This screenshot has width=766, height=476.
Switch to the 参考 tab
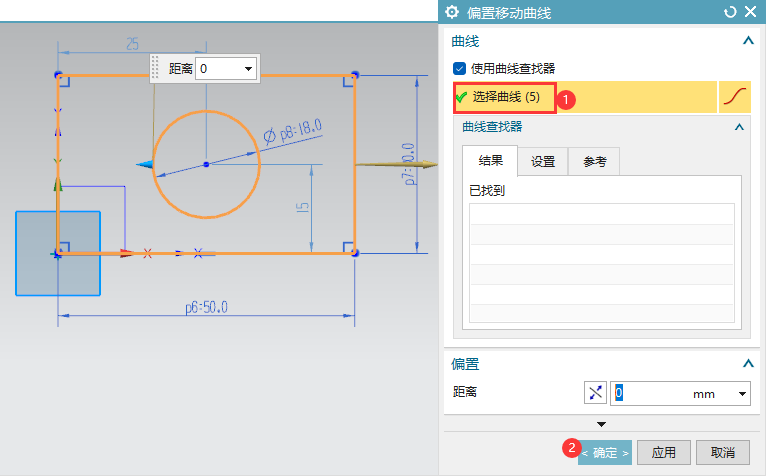[x=594, y=161]
